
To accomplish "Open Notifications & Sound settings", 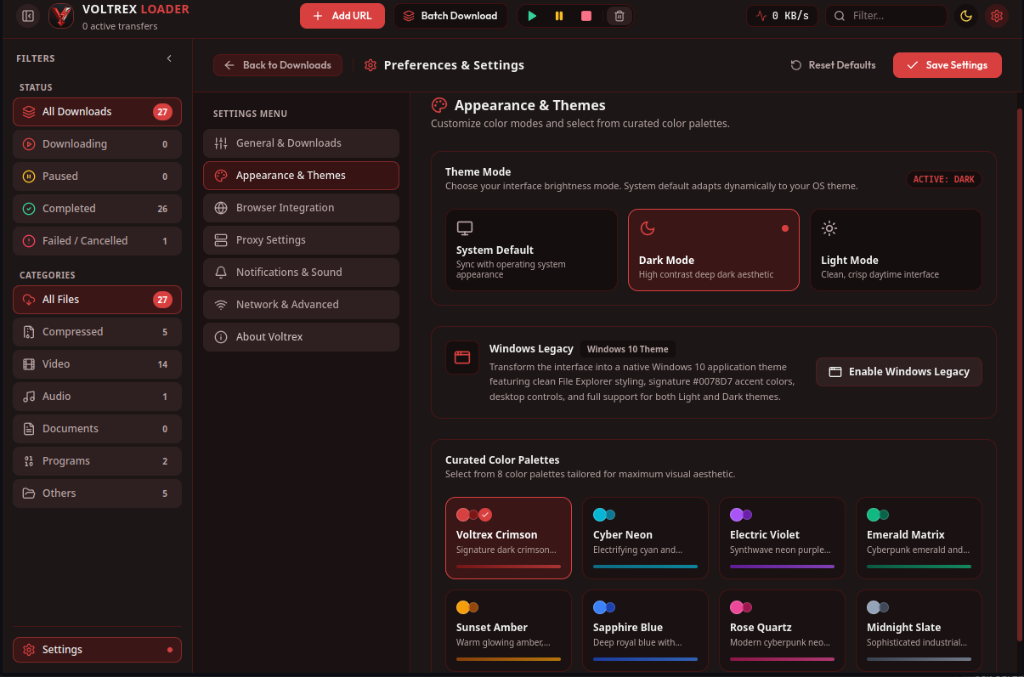I will click(301, 272).
